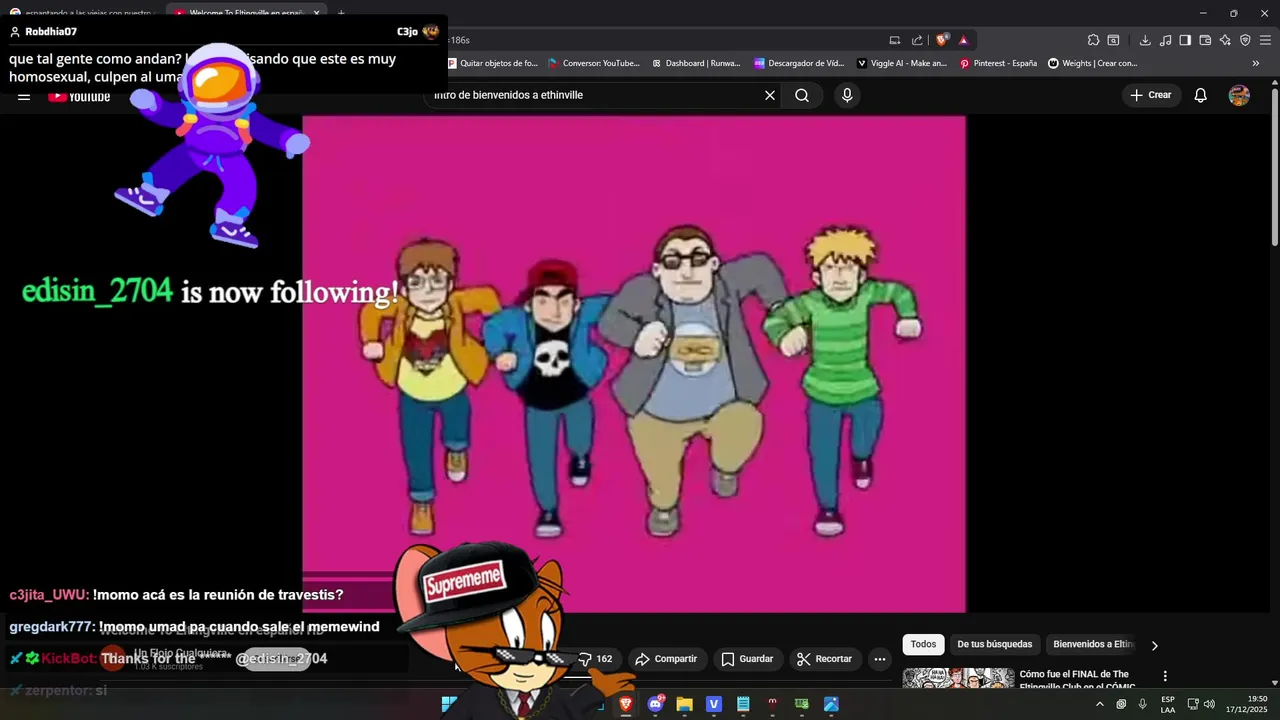Click the share page icon in the address bar
Screen dimensions: 1280x720
917,40
